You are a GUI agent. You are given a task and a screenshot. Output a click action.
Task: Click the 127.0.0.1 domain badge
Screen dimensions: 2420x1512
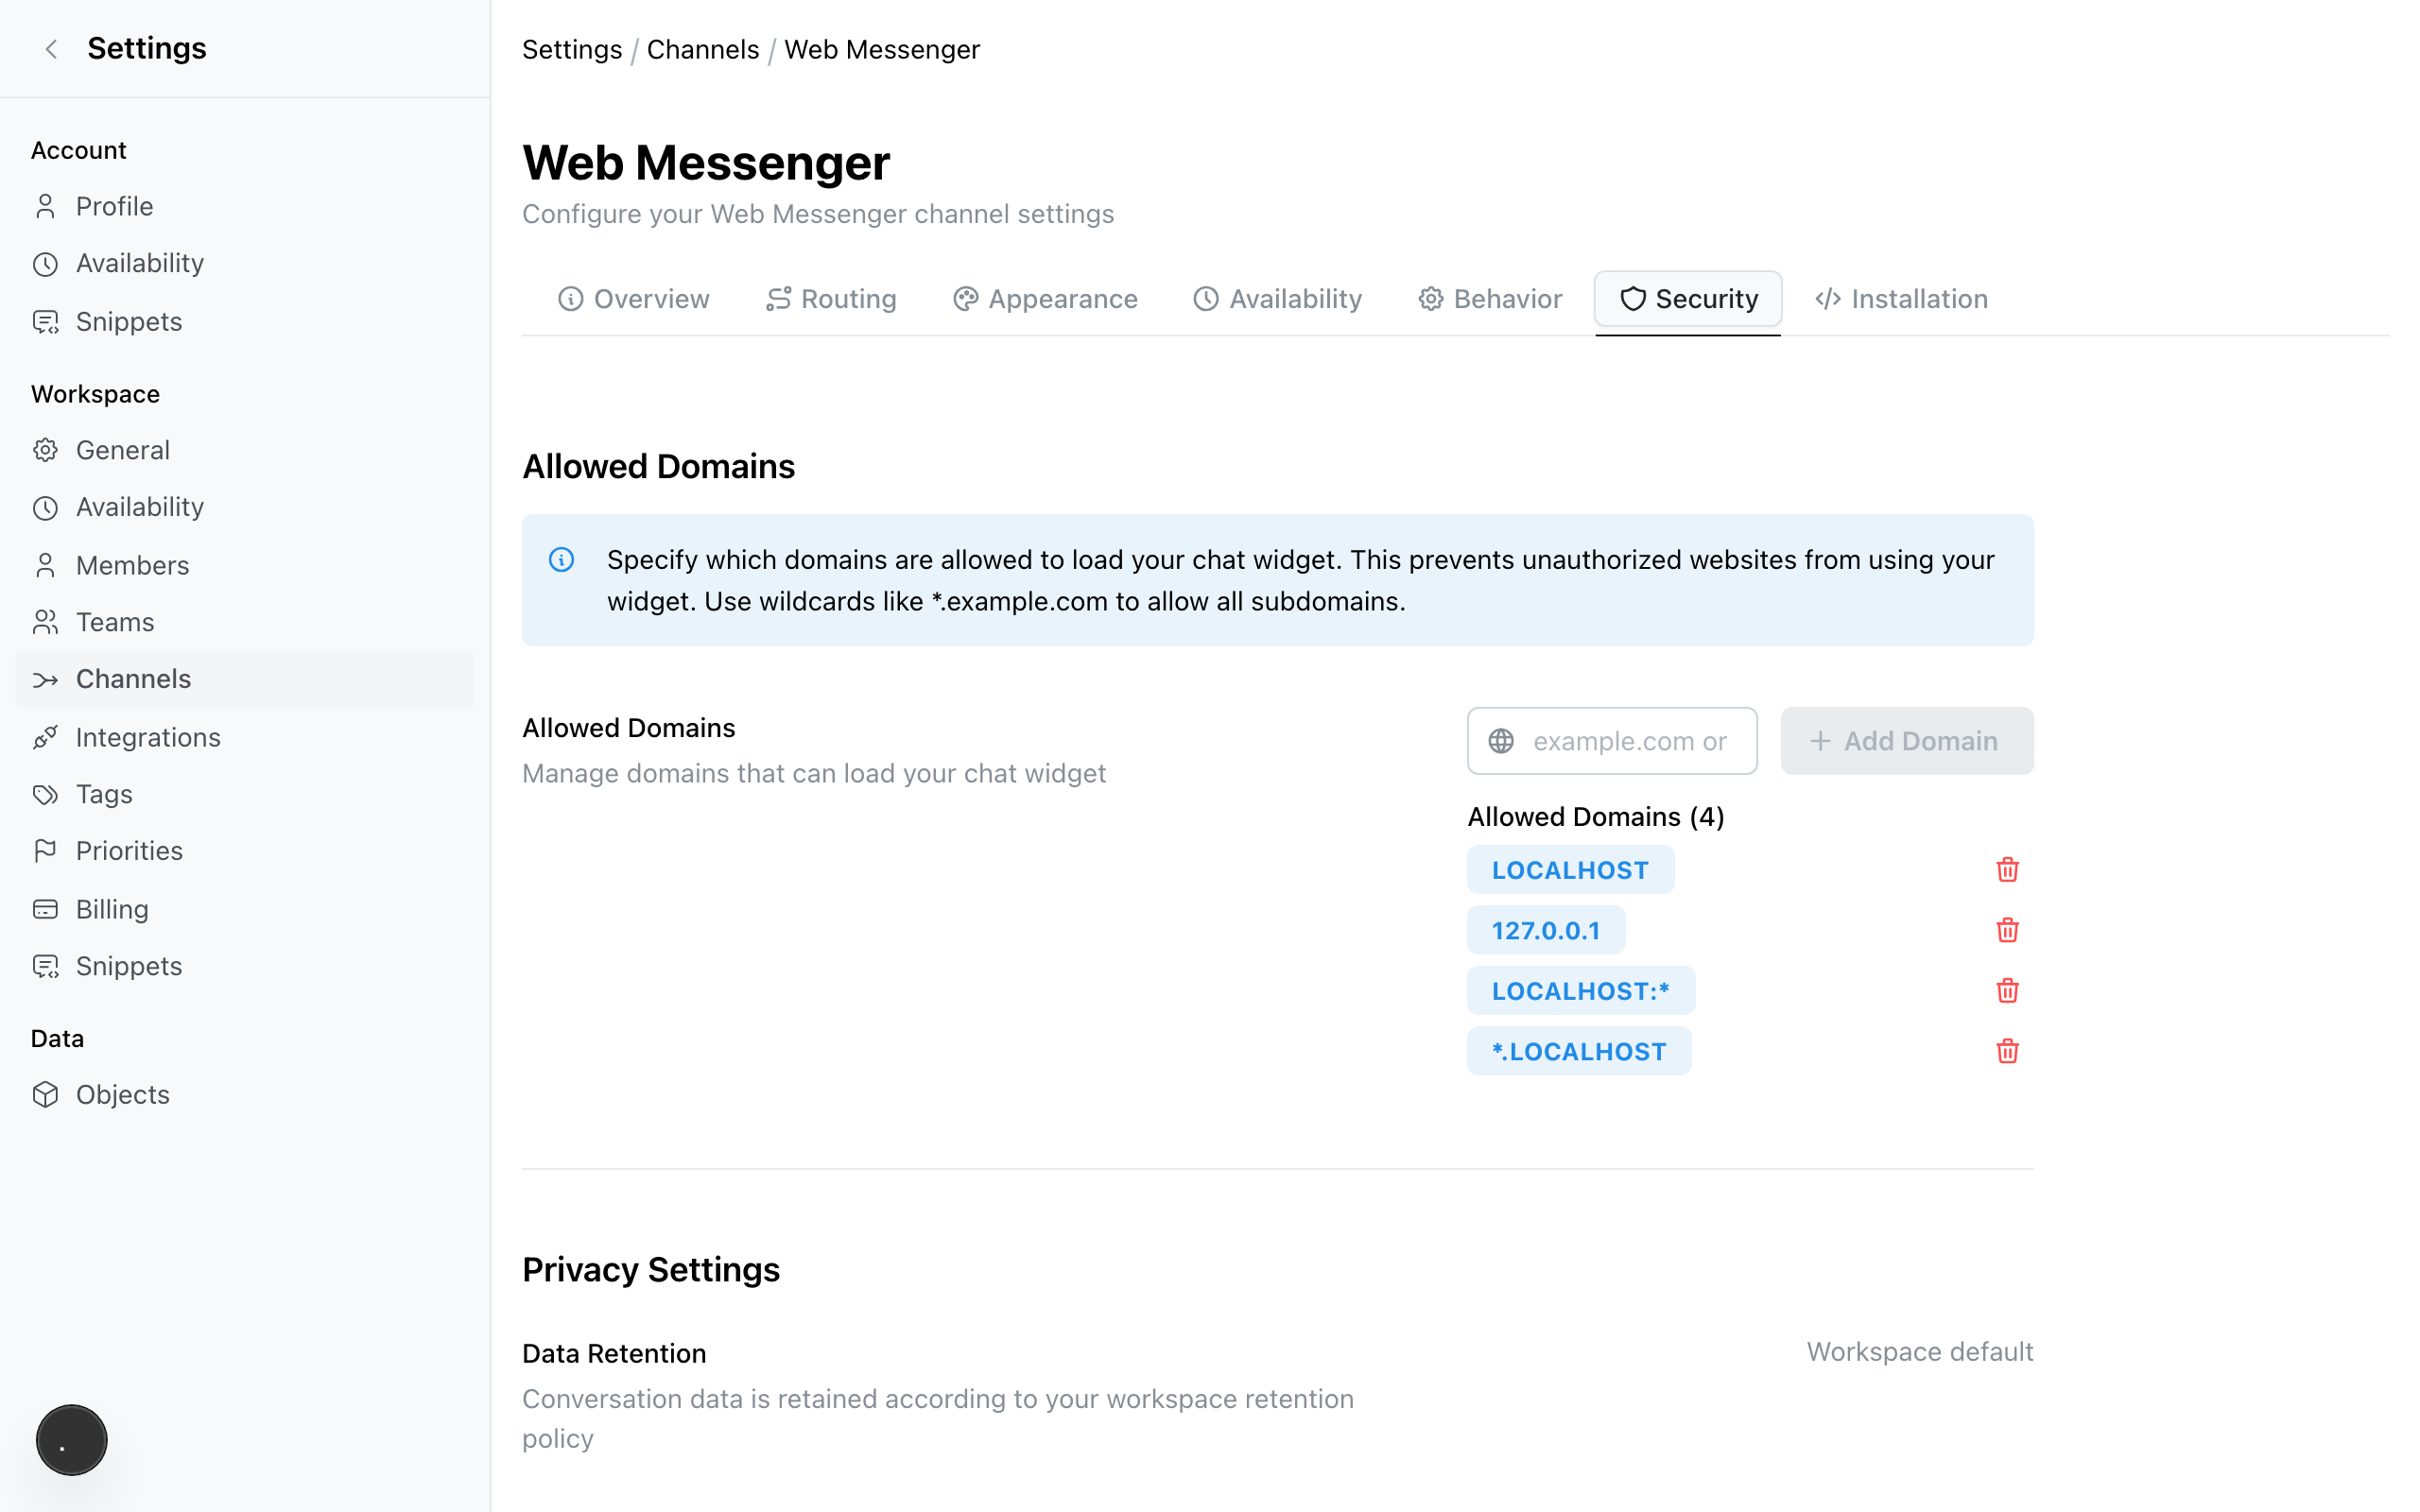(1546, 930)
